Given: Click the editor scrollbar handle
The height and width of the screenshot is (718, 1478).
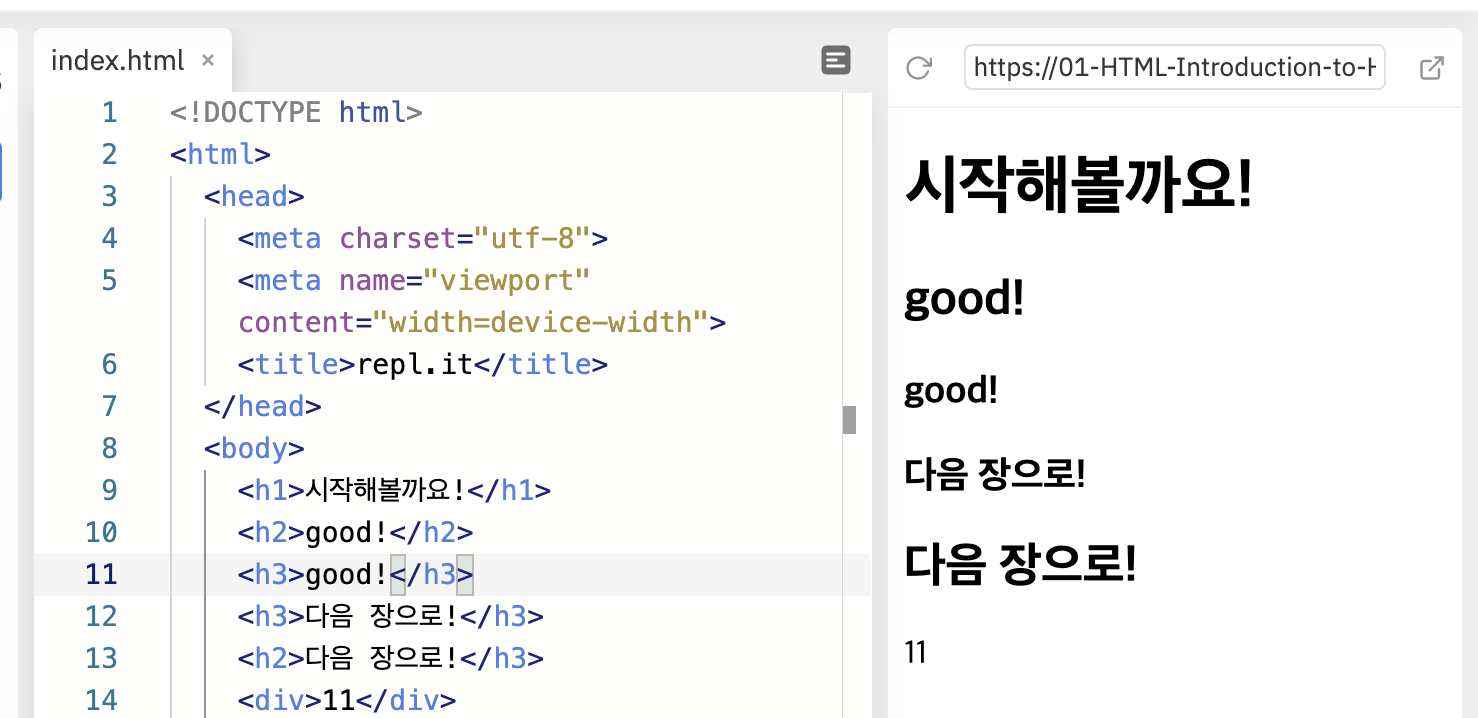Looking at the screenshot, I should (x=849, y=418).
